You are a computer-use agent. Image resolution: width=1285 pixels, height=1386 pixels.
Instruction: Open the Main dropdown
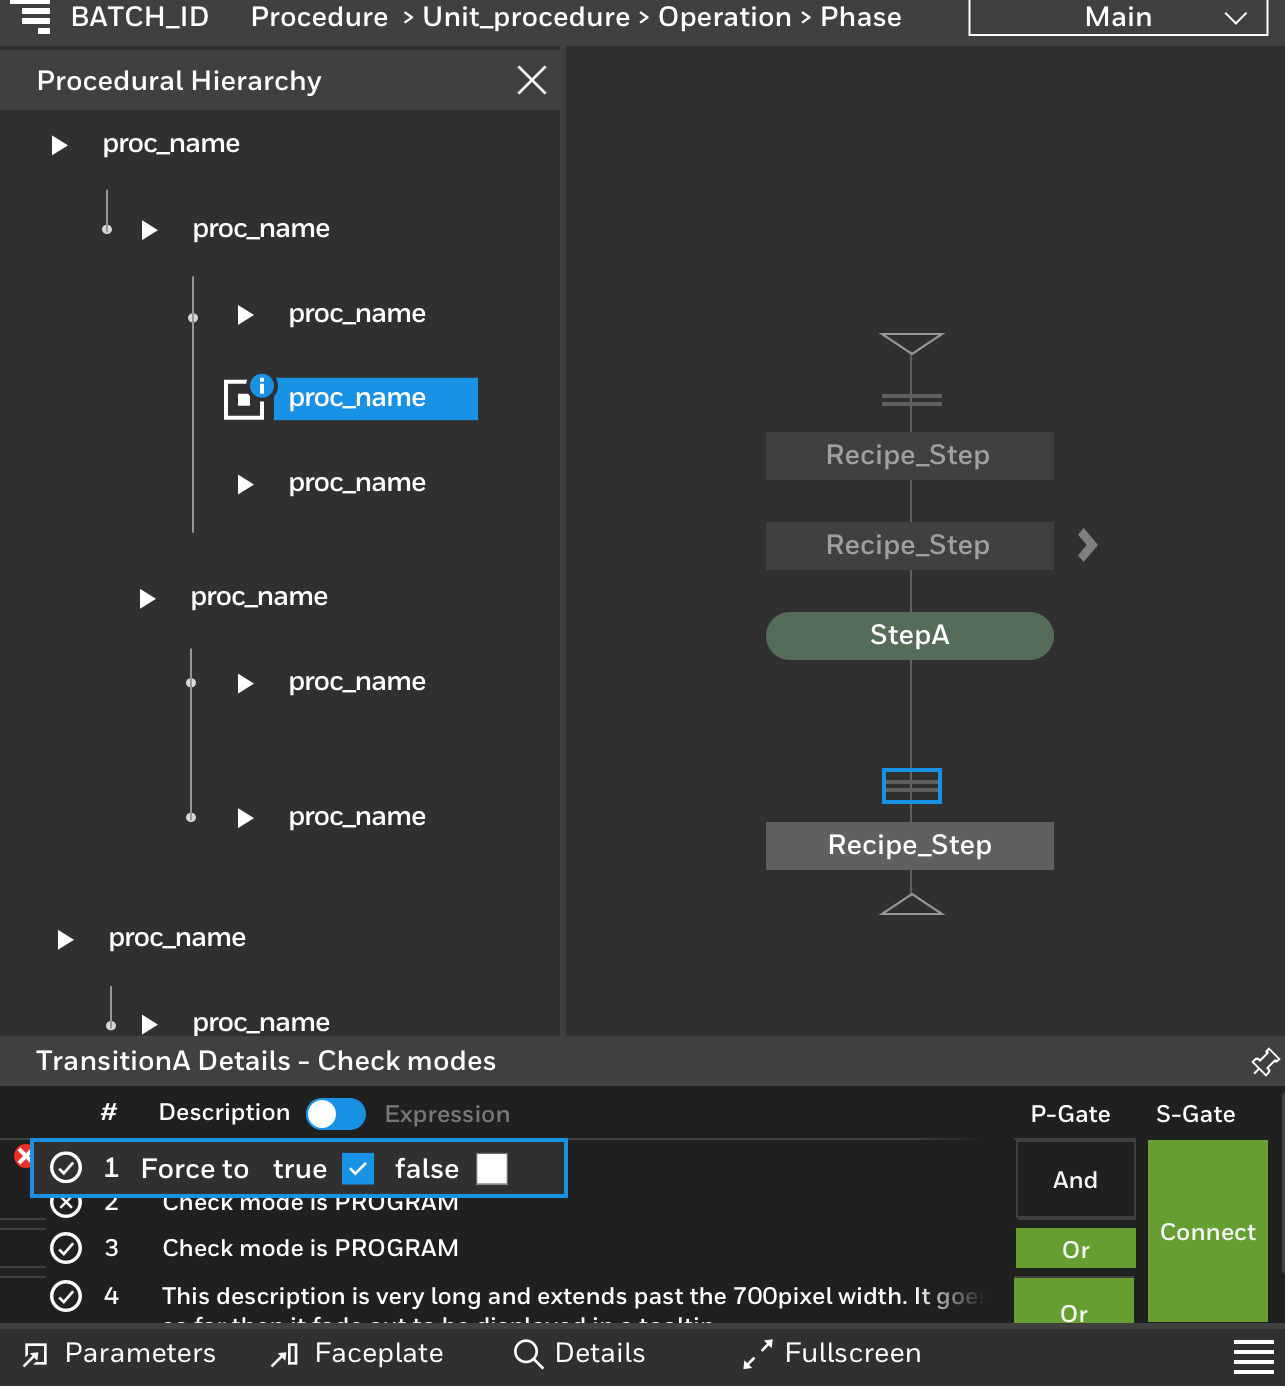[1118, 17]
